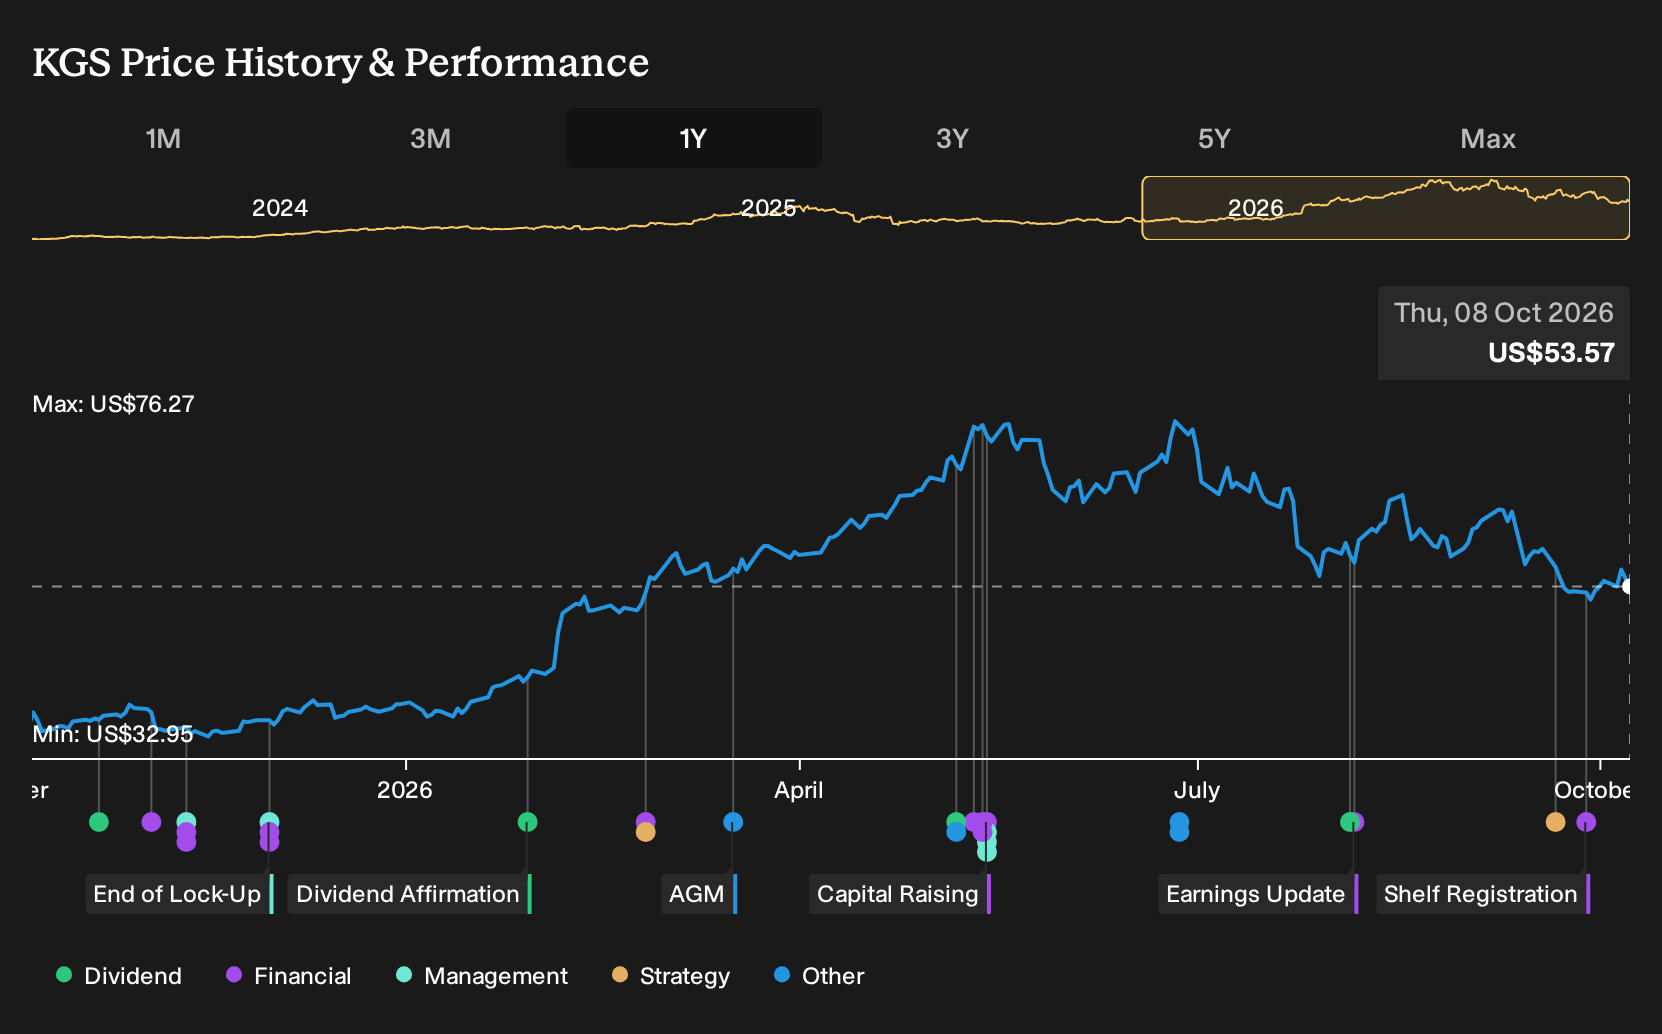This screenshot has height=1034, width=1662.
Task: Toggle the Strategy legend filter
Action: coord(671,976)
